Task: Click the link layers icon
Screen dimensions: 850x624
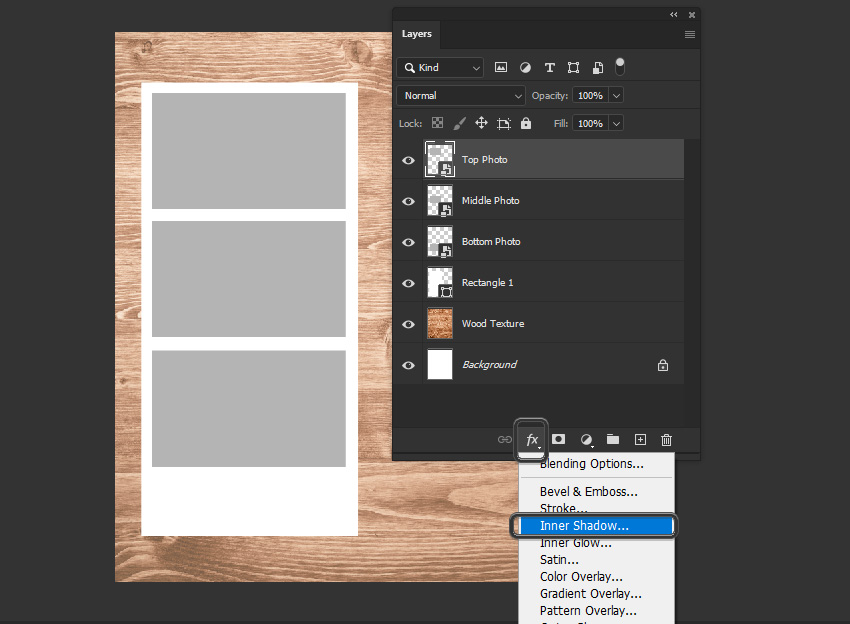Action: (x=505, y=439)
